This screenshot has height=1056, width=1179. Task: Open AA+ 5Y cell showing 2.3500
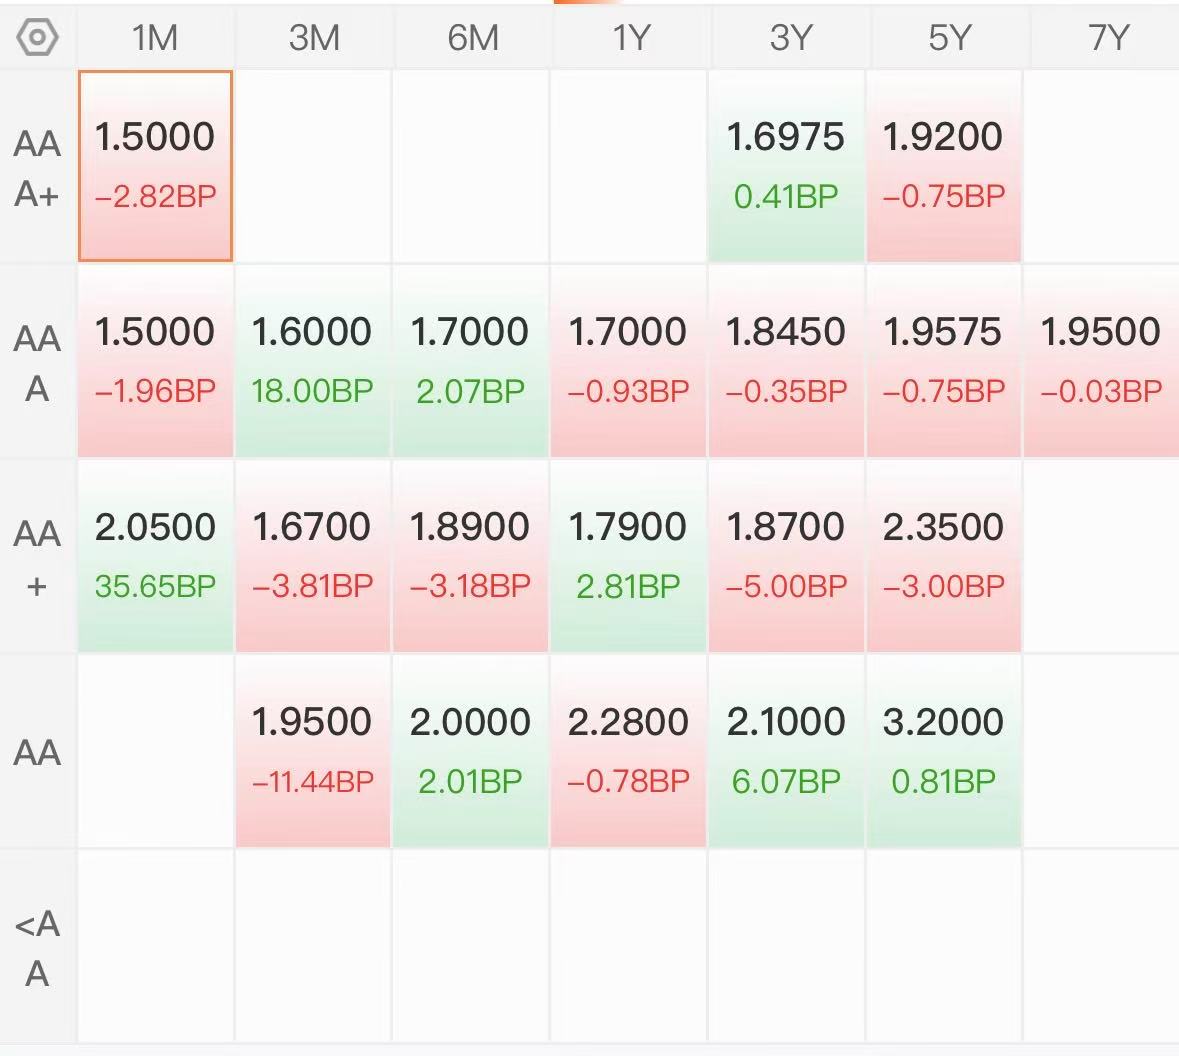click(944, 557)
